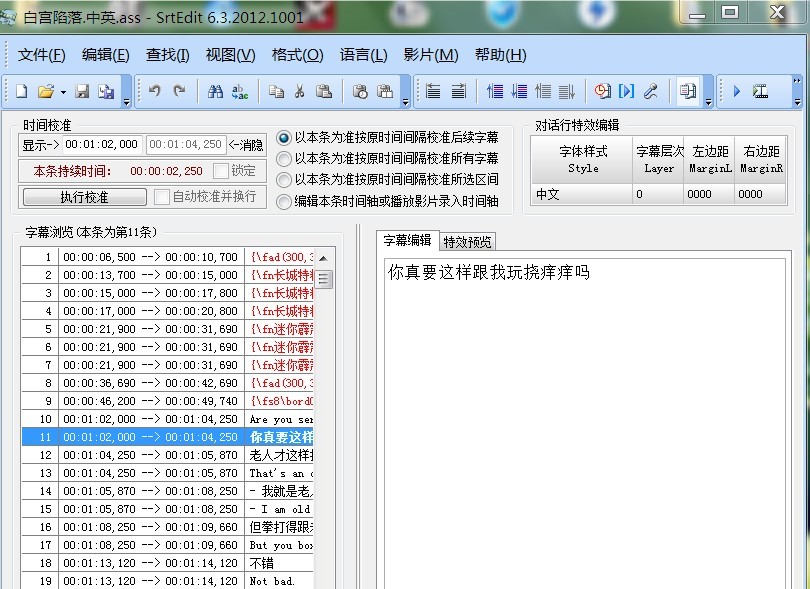Click the New file icon in toolbar
Image resolution: width=810 pixels, height=589 pixels.
click(x=21, y=92)
